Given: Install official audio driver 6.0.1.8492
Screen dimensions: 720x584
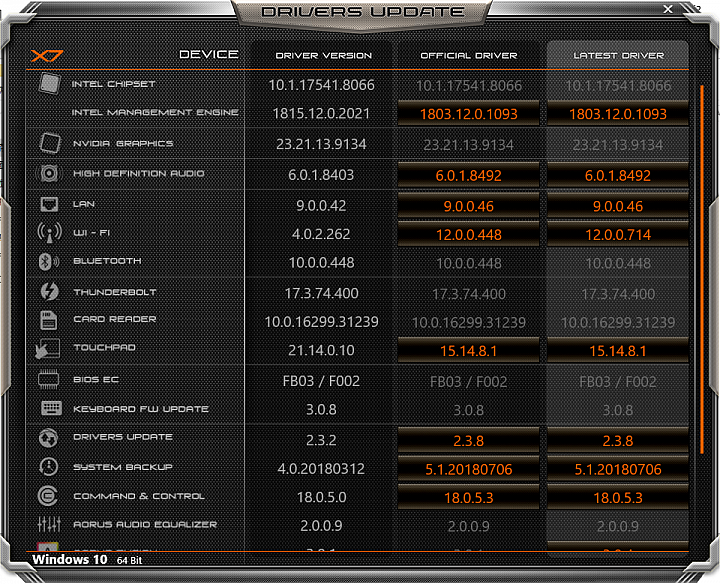Looking at the screenshot, I should click(x=468, y=175).
